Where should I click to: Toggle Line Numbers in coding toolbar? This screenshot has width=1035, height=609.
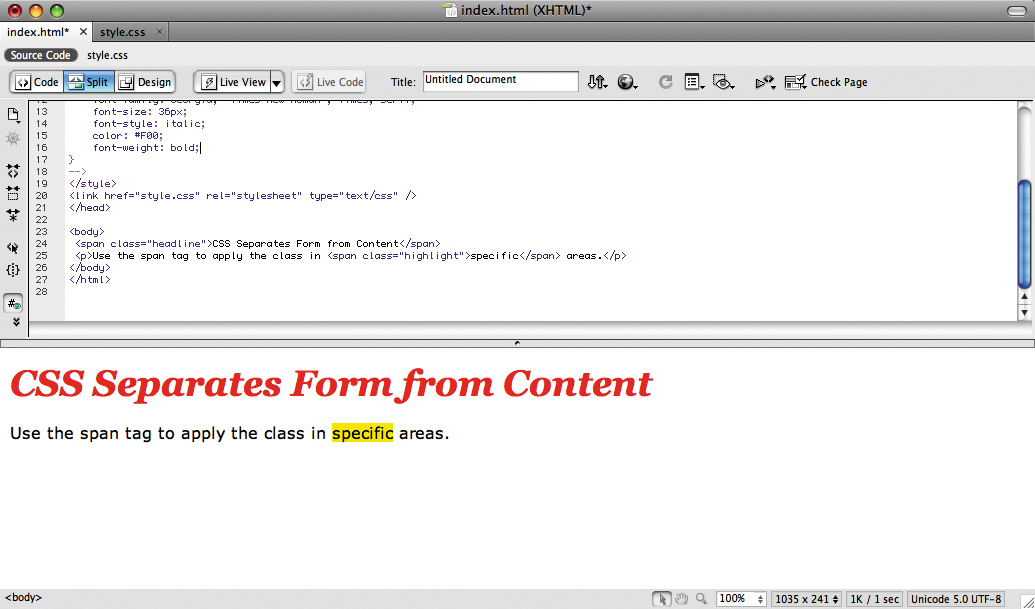tap(13, 303)
